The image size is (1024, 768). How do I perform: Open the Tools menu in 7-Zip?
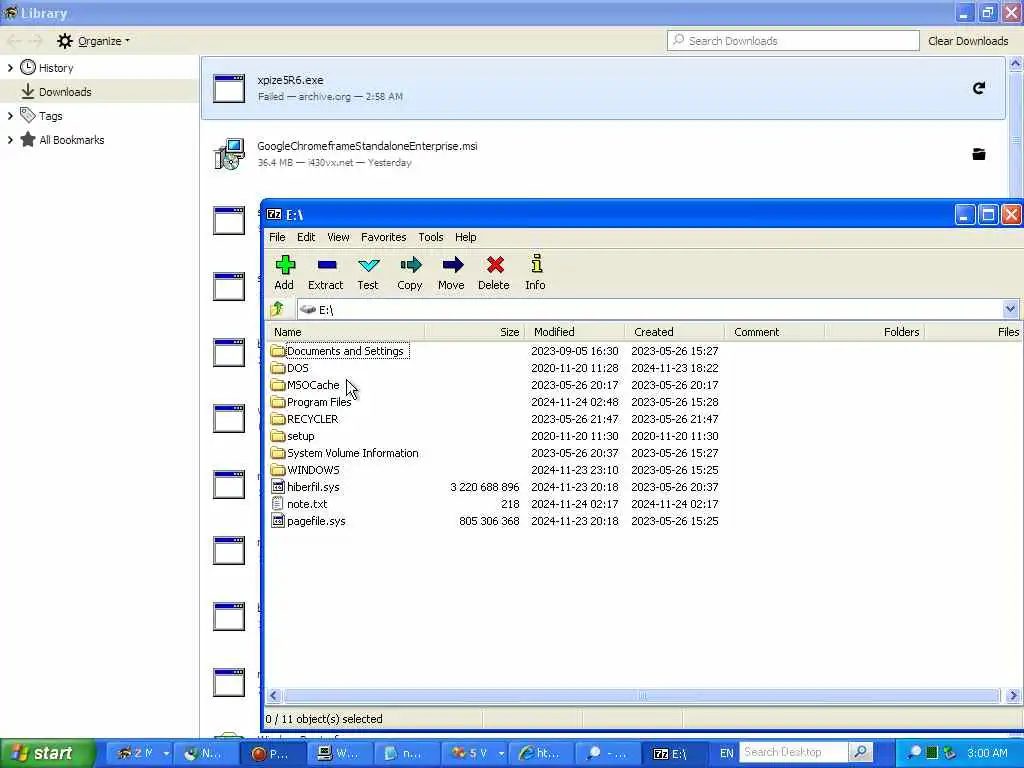(x=430, y=237)
